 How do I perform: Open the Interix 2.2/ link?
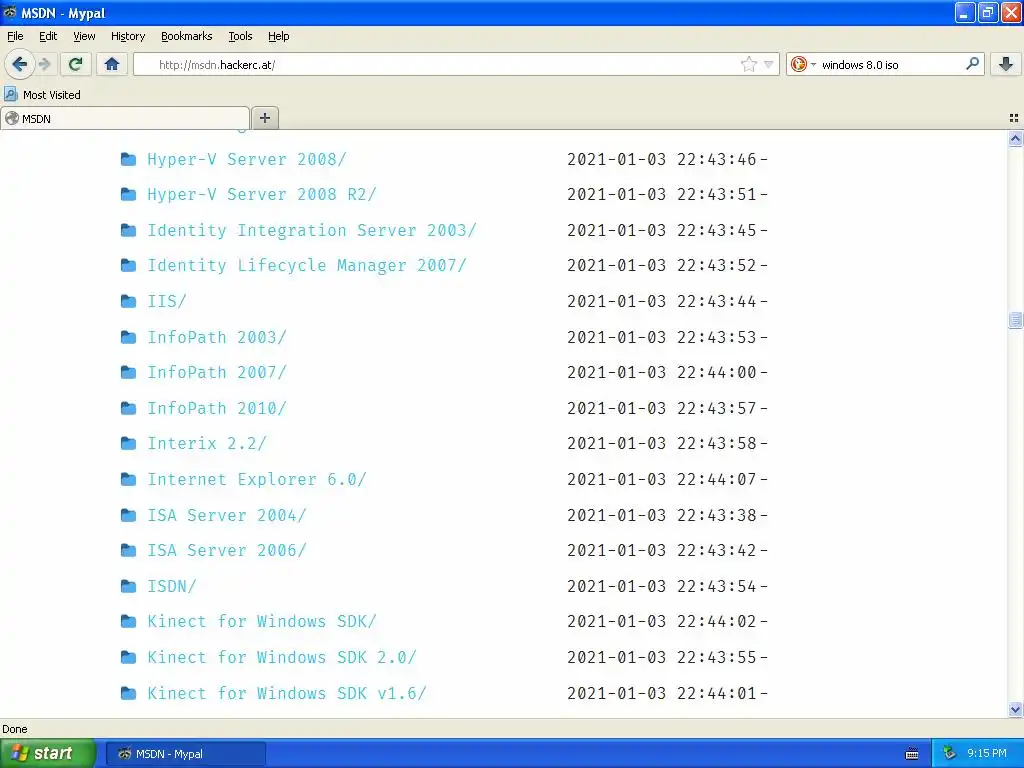click(206, 443)
